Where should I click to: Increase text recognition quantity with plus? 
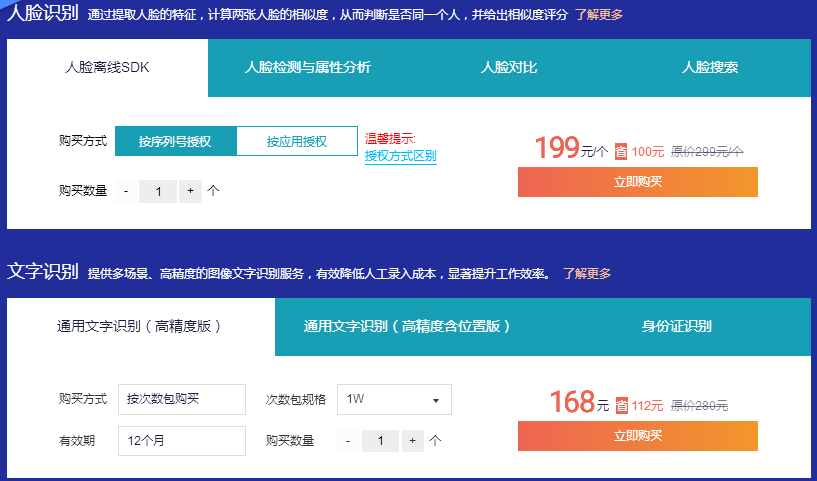[x=413, y=441]
